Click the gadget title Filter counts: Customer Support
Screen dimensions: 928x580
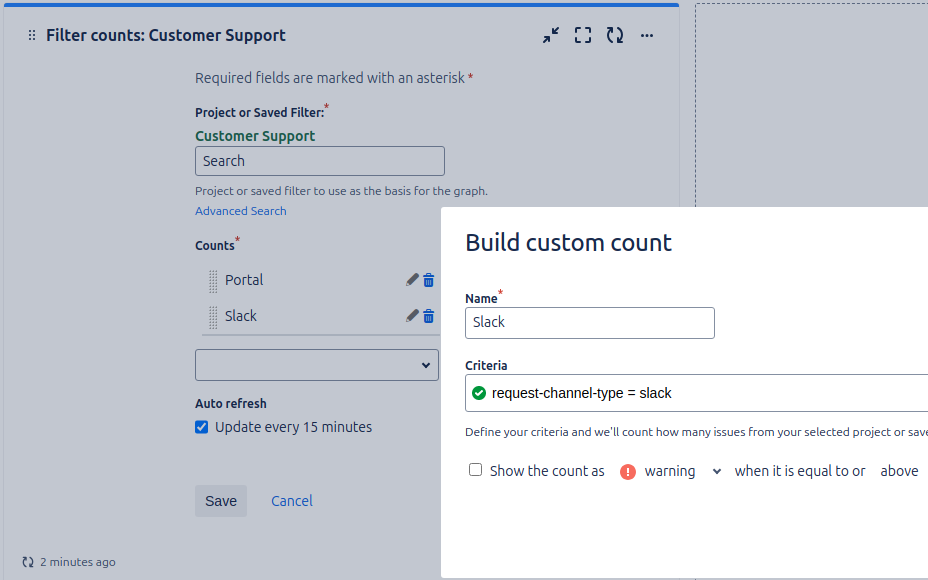click(x=166, y=36)
